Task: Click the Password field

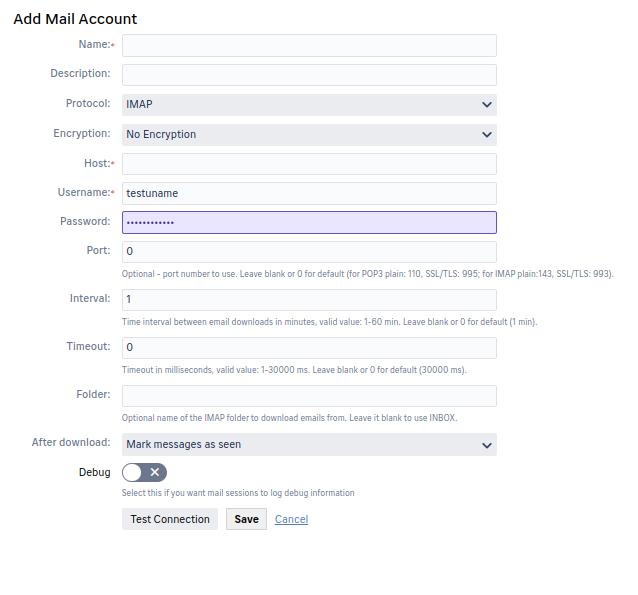Action: point(309,223)
